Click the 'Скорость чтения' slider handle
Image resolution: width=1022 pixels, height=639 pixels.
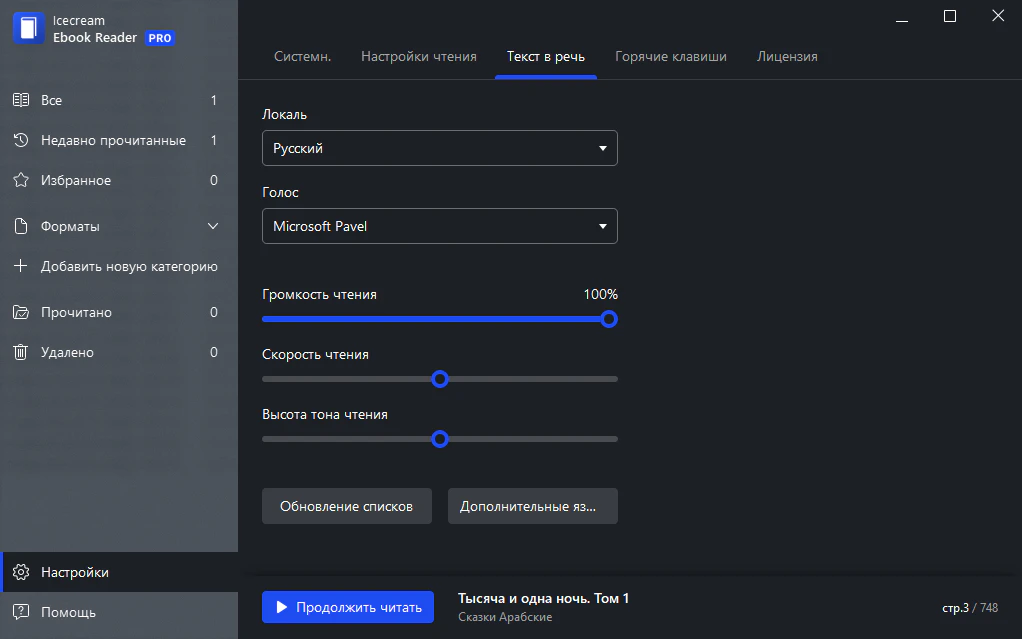[x=439, y=379]
